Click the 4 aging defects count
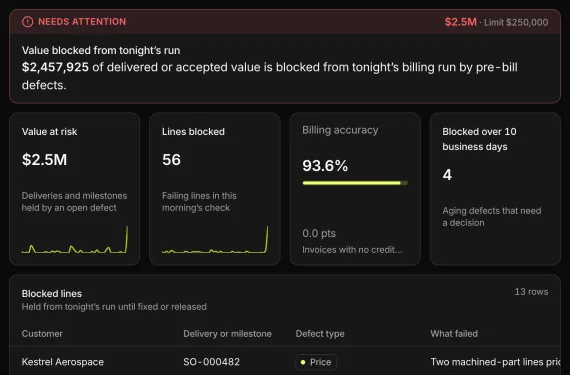 pos(447,175)
